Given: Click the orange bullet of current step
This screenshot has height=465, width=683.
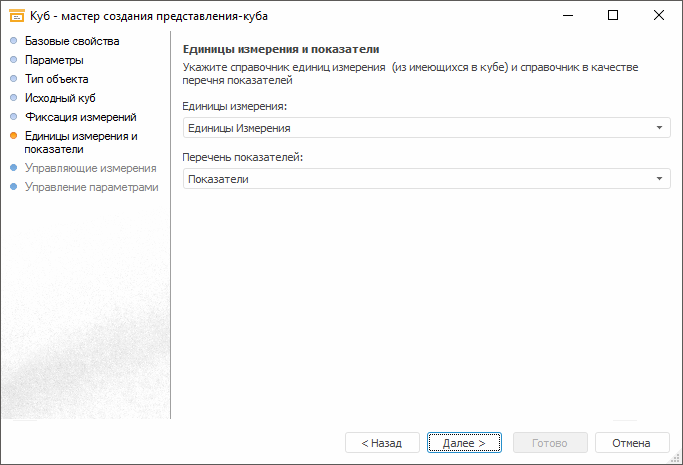Looking at the screenshot, I should [x=13, y=136].
